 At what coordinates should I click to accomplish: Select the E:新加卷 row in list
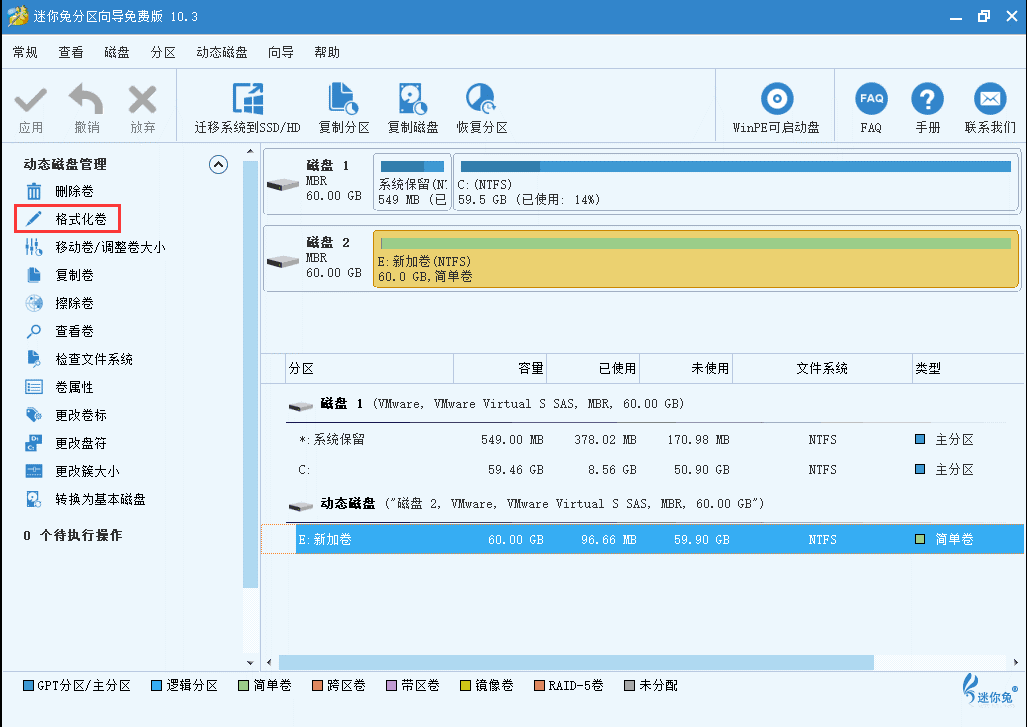(643, 539)
